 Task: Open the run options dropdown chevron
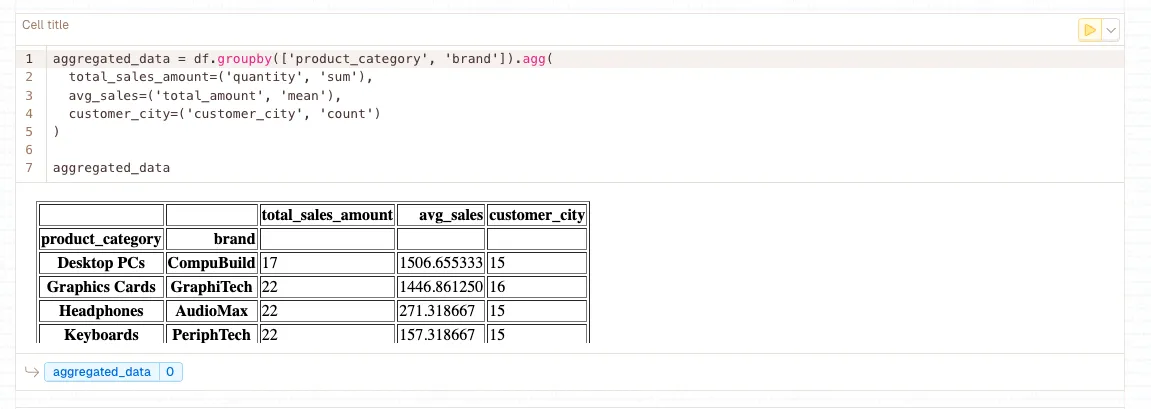[x=1111, y=30]
